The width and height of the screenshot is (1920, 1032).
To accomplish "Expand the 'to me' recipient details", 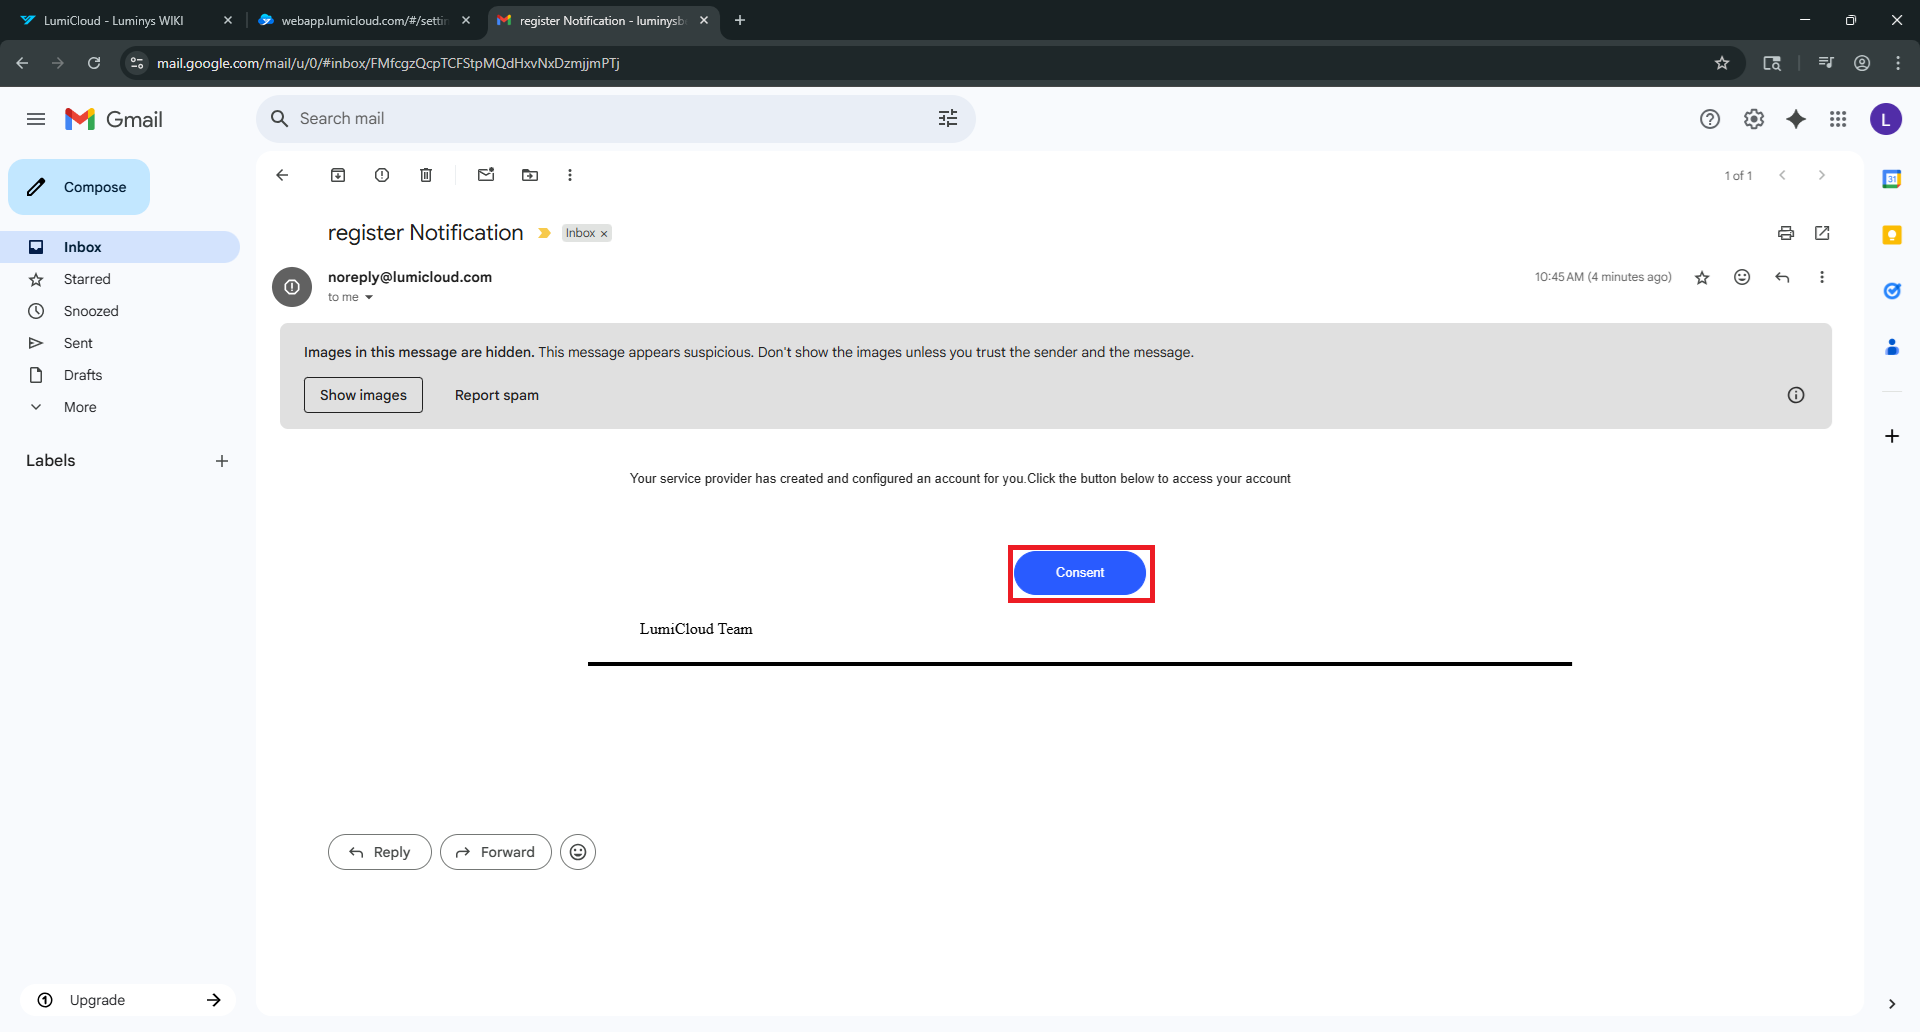I will [x=369, y=297].
